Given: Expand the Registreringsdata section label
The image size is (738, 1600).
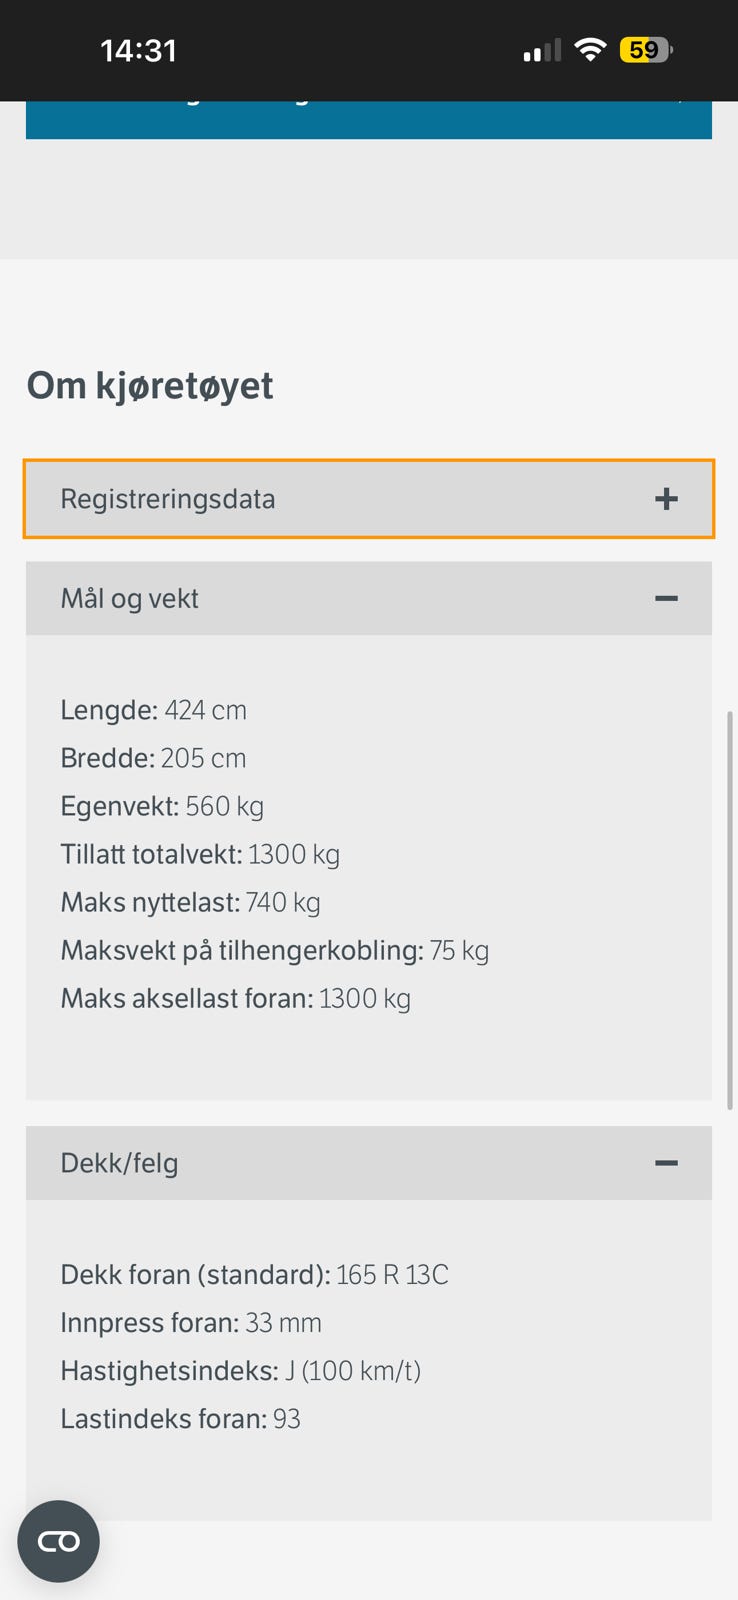Looking at the screenshot, I should click(168, 499).
